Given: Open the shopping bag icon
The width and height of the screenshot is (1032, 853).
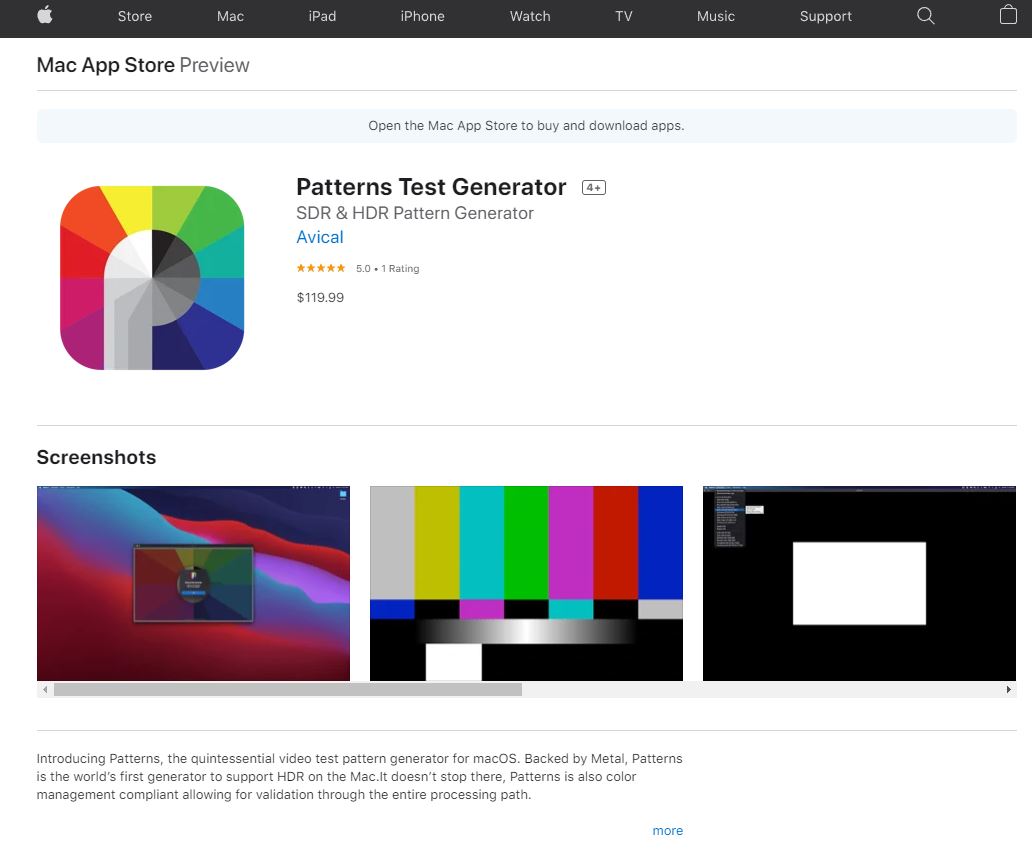Looking at the screenshot, I should [x=1008, y=14].
